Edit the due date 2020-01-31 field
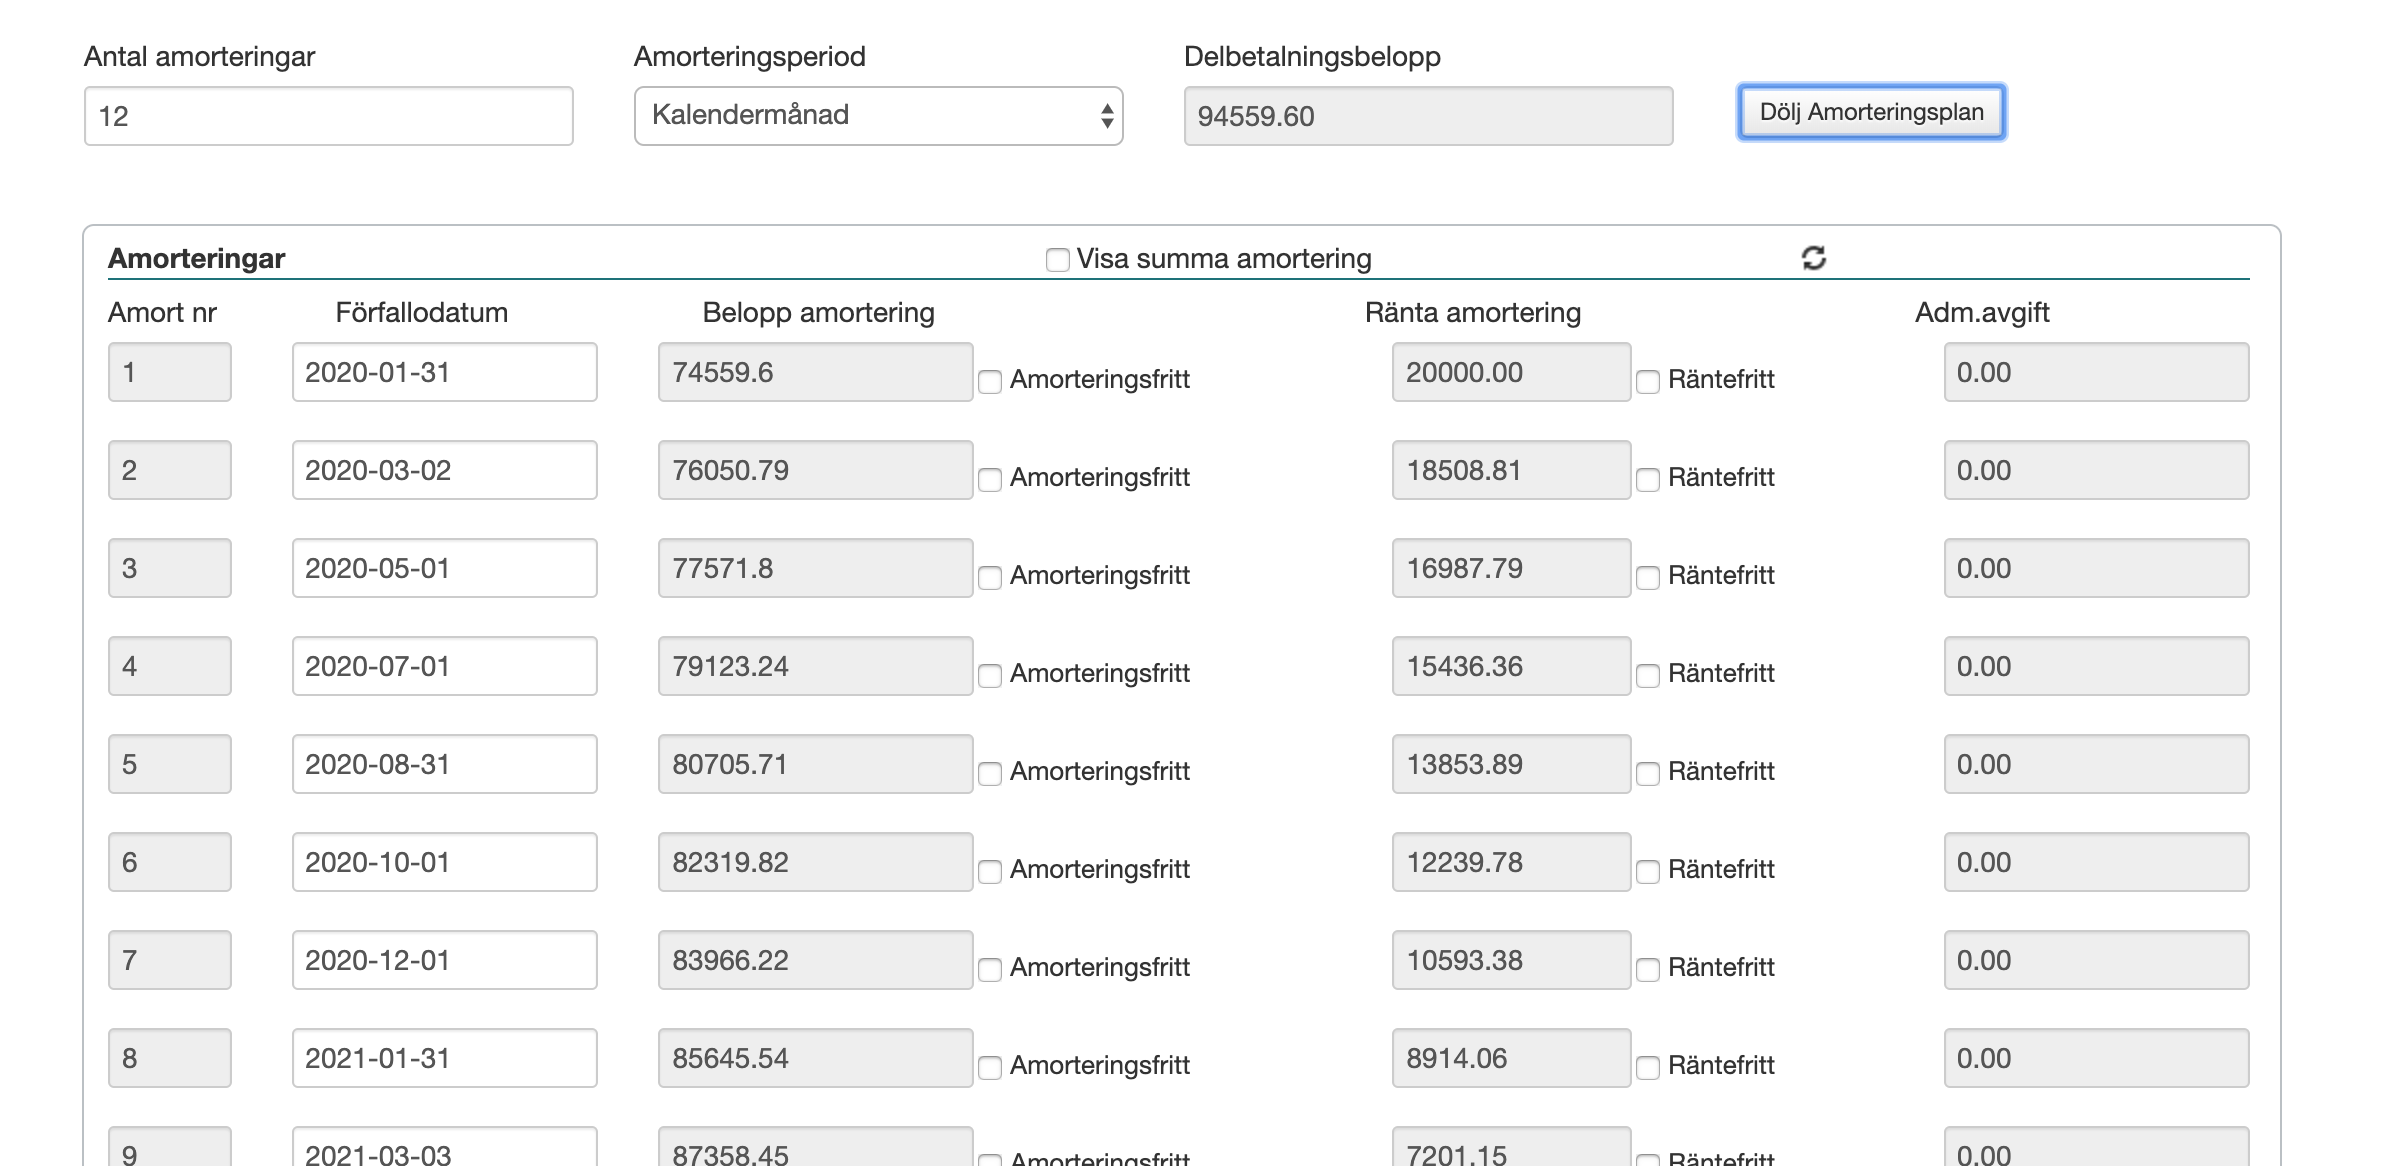 (444, 372)
